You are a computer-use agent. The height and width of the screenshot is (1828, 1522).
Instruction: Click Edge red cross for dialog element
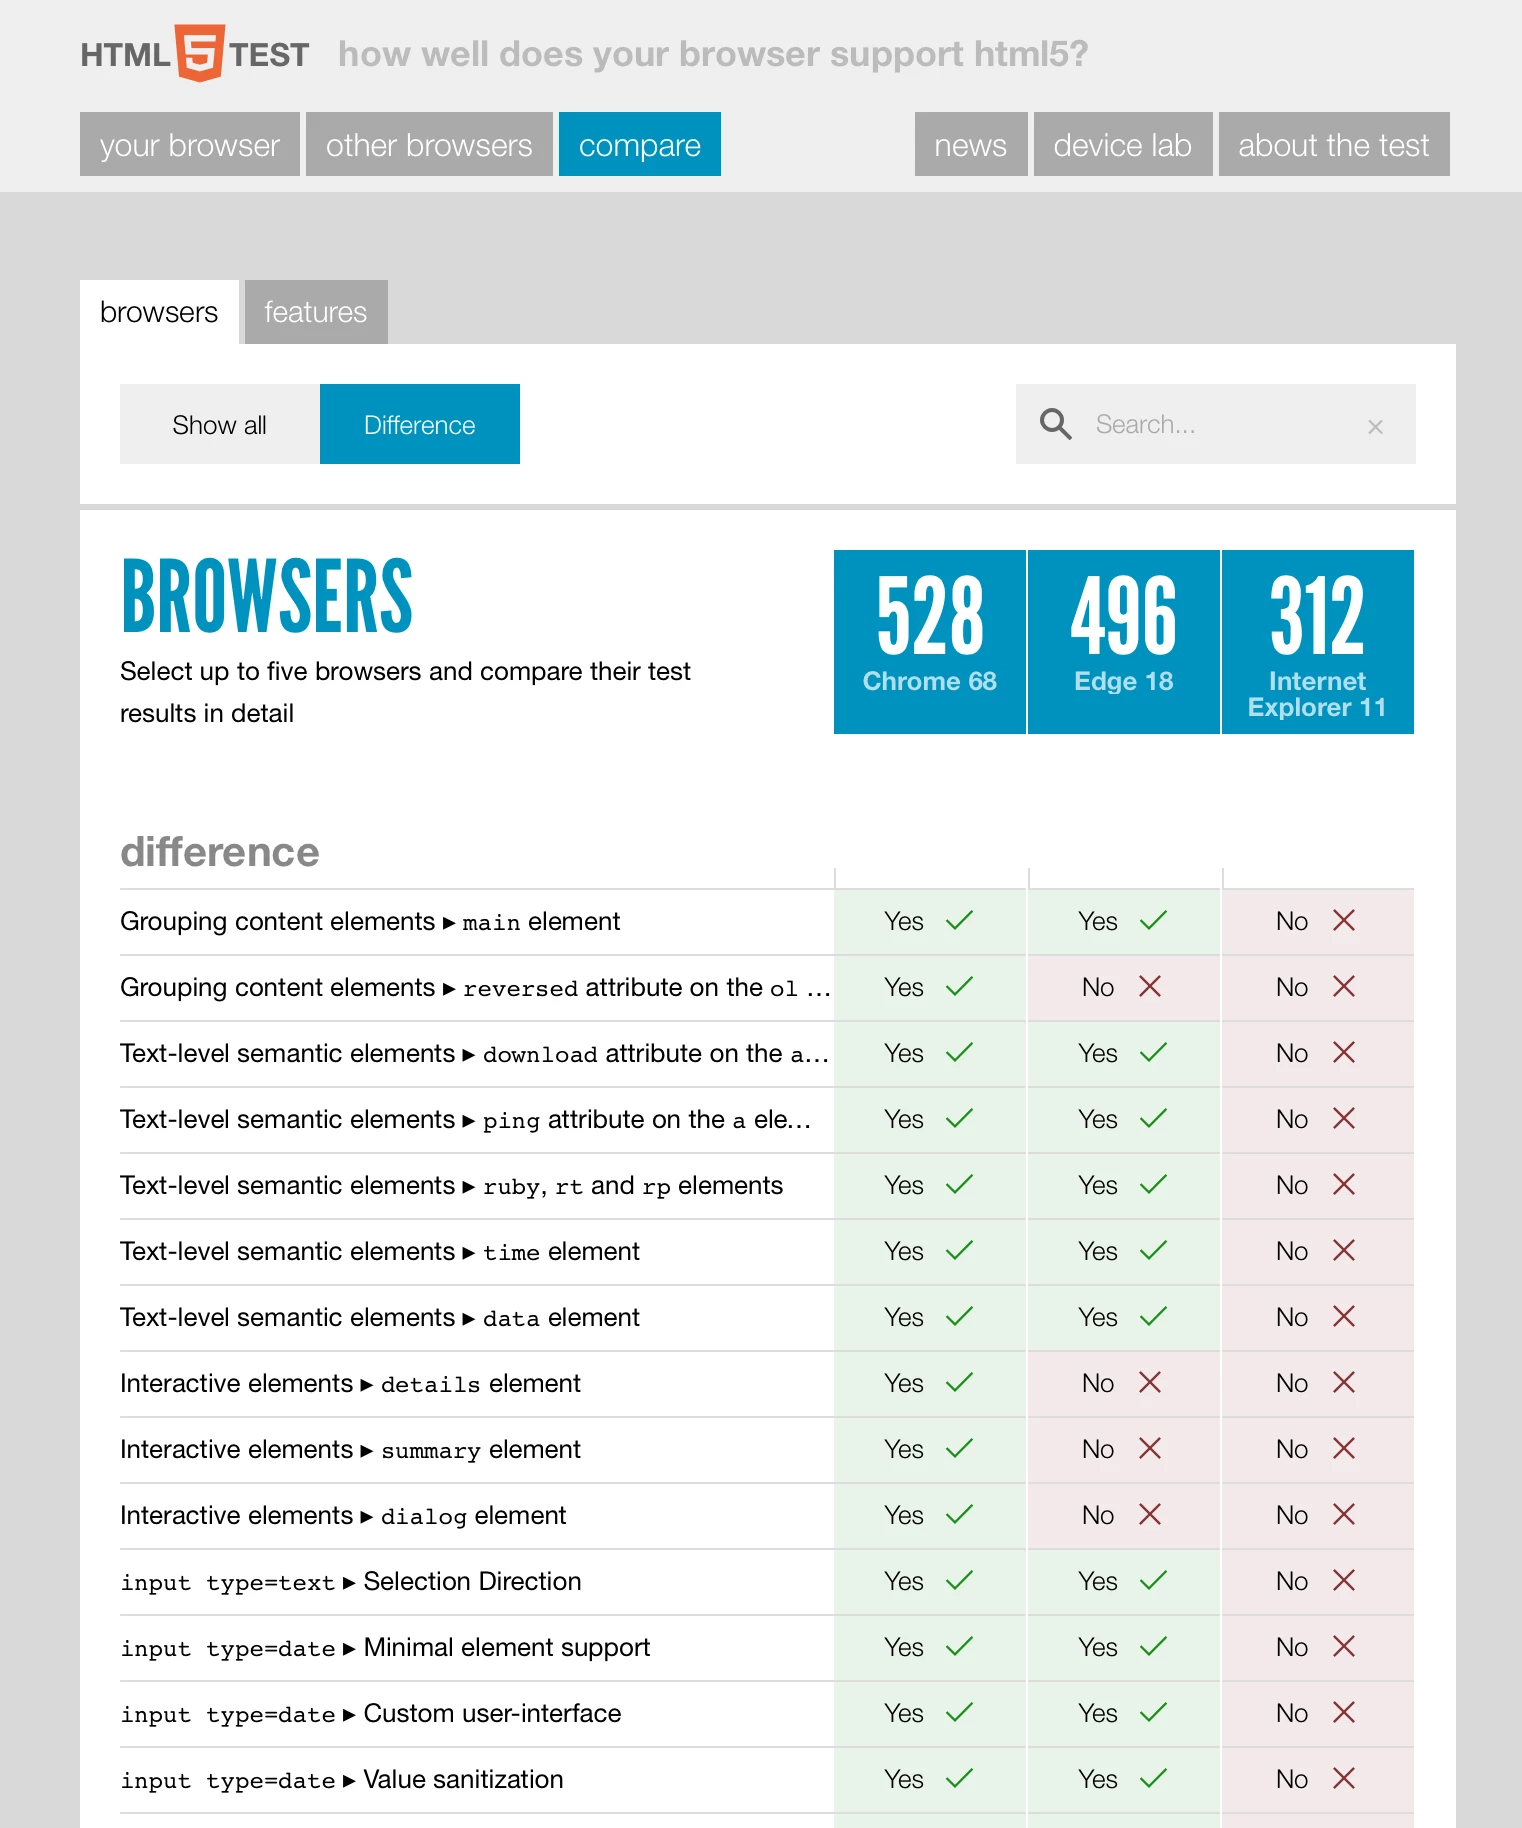tap(1150, 1514)
